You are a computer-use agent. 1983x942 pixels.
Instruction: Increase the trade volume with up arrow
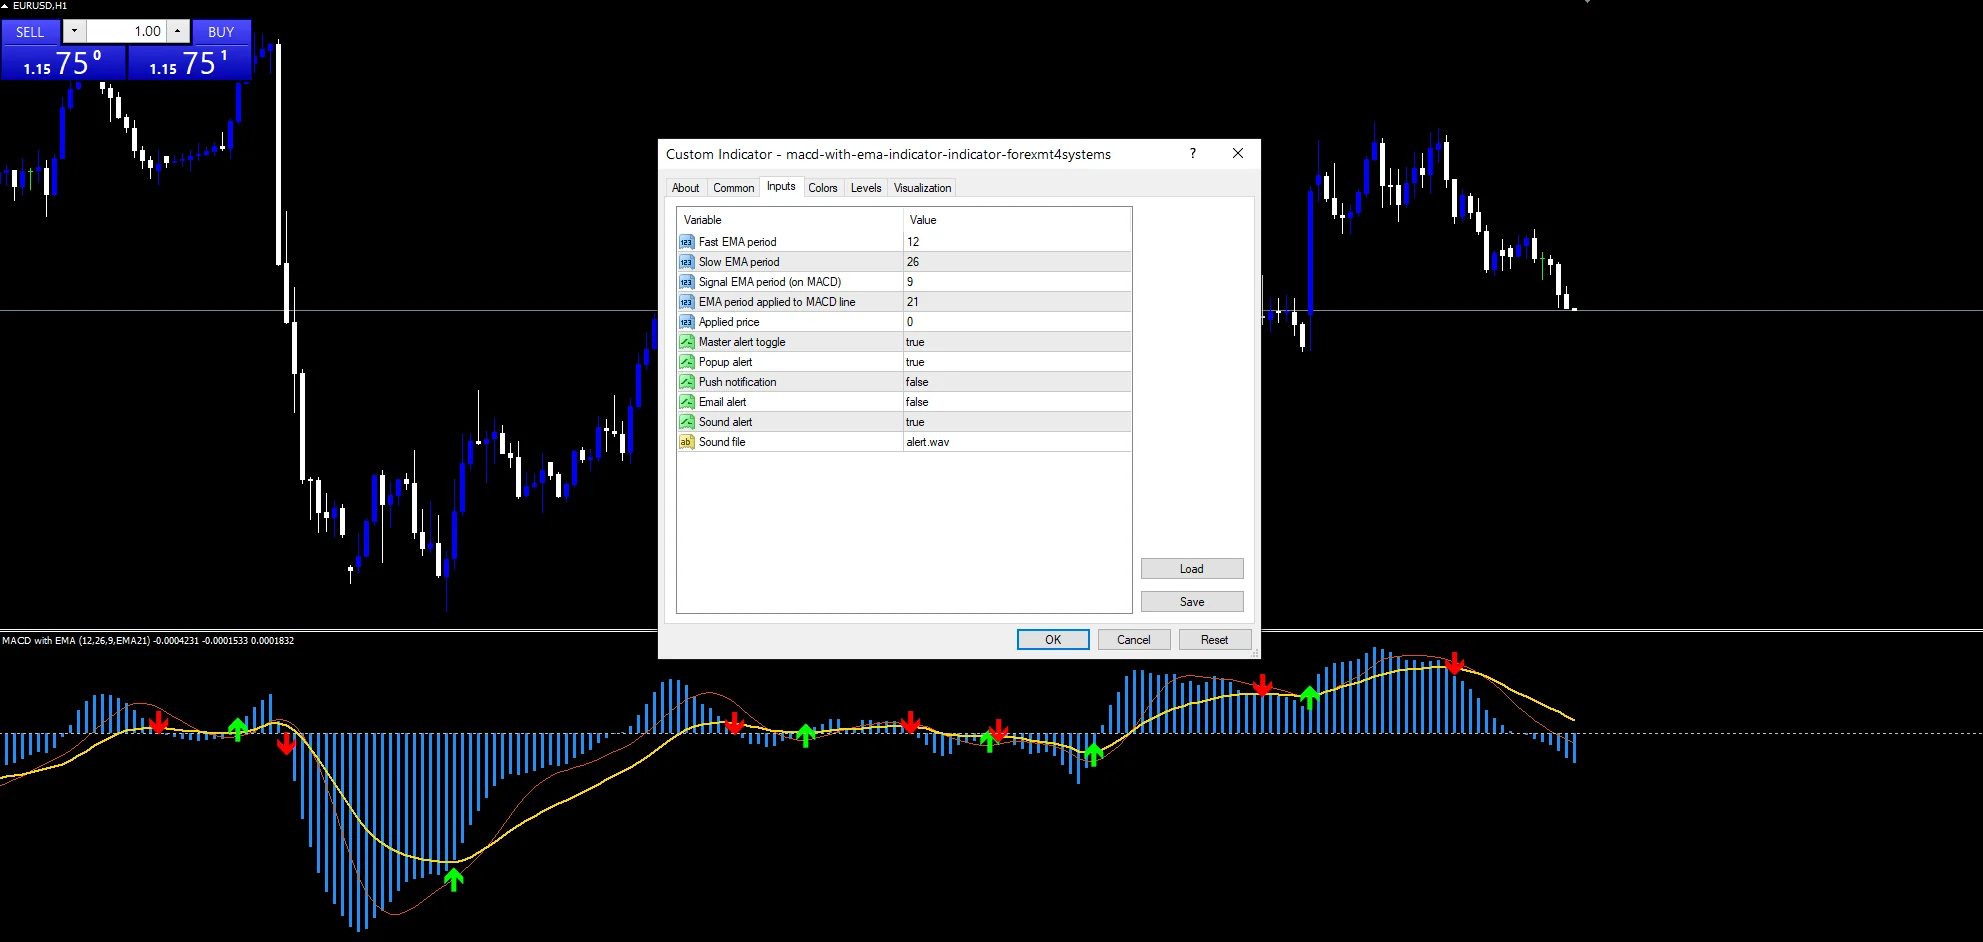pyautogui.click(x=177, y=31)
